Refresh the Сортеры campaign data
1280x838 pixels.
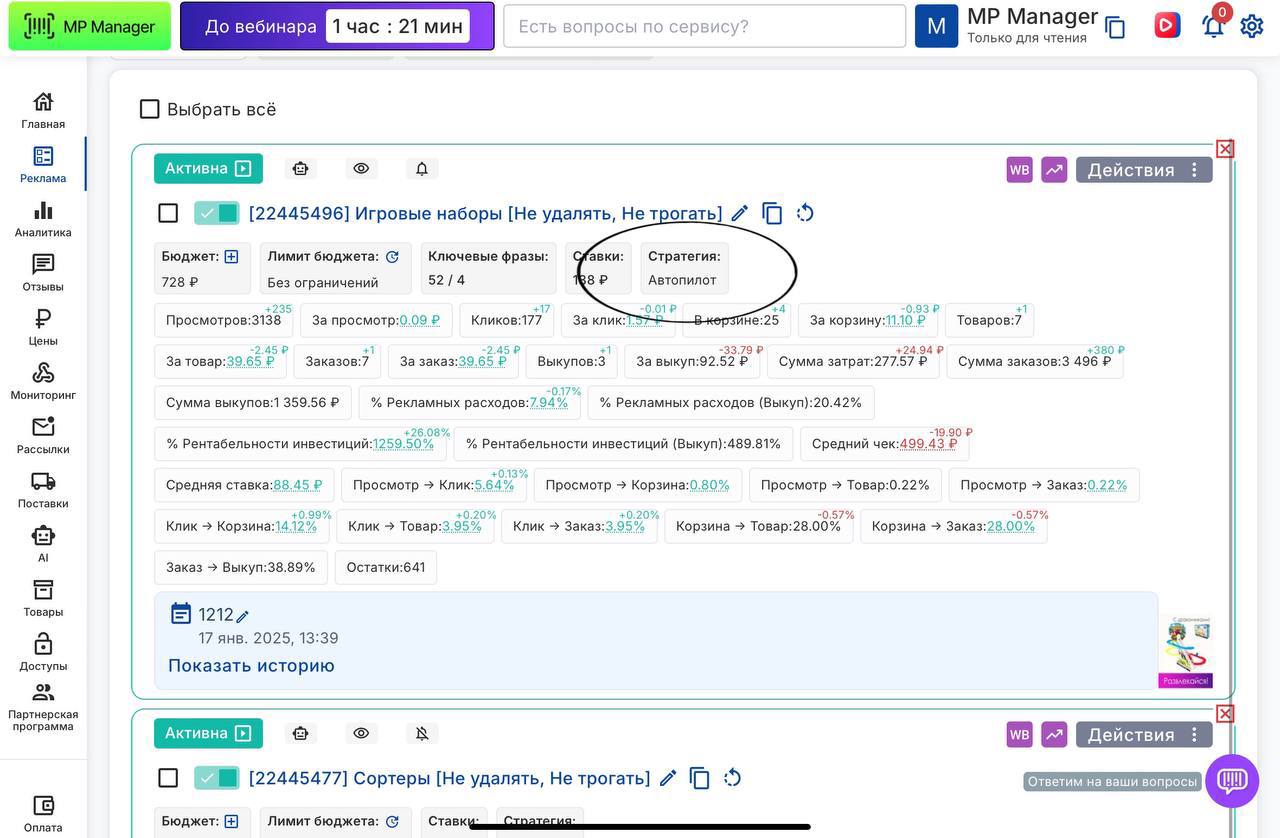click(x=732, y=778)
